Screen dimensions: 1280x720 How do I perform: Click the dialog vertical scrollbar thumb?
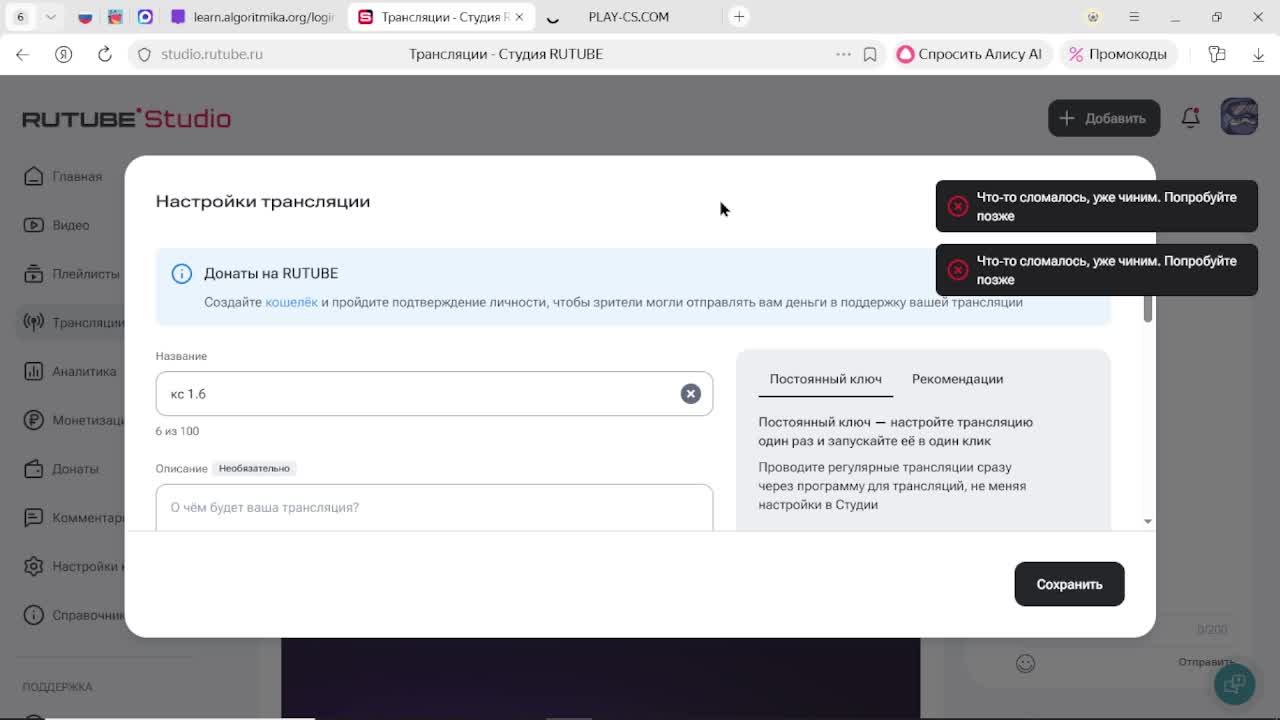[1148, 309]
